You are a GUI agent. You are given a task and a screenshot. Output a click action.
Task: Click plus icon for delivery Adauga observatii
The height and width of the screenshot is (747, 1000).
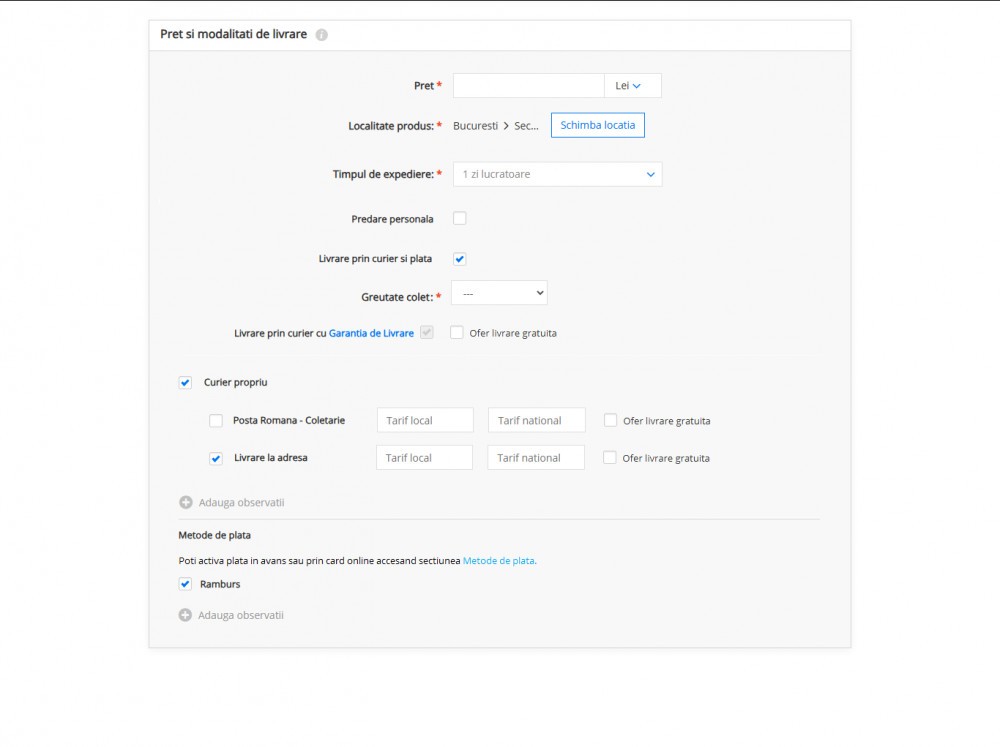point(186,503)
